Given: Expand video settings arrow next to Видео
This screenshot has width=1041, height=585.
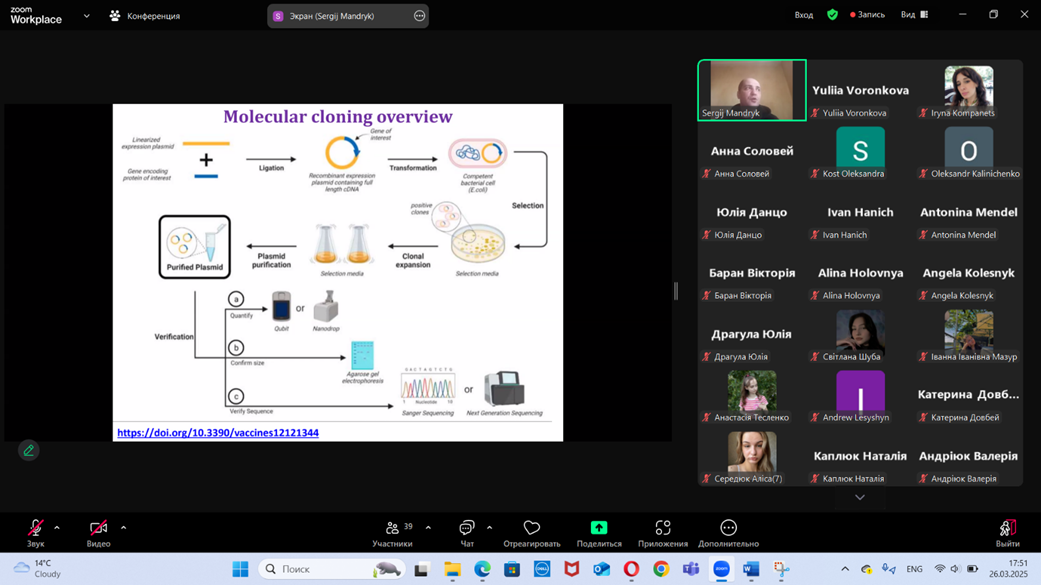Looking at the screenshot, I should (x=123, y=528).
